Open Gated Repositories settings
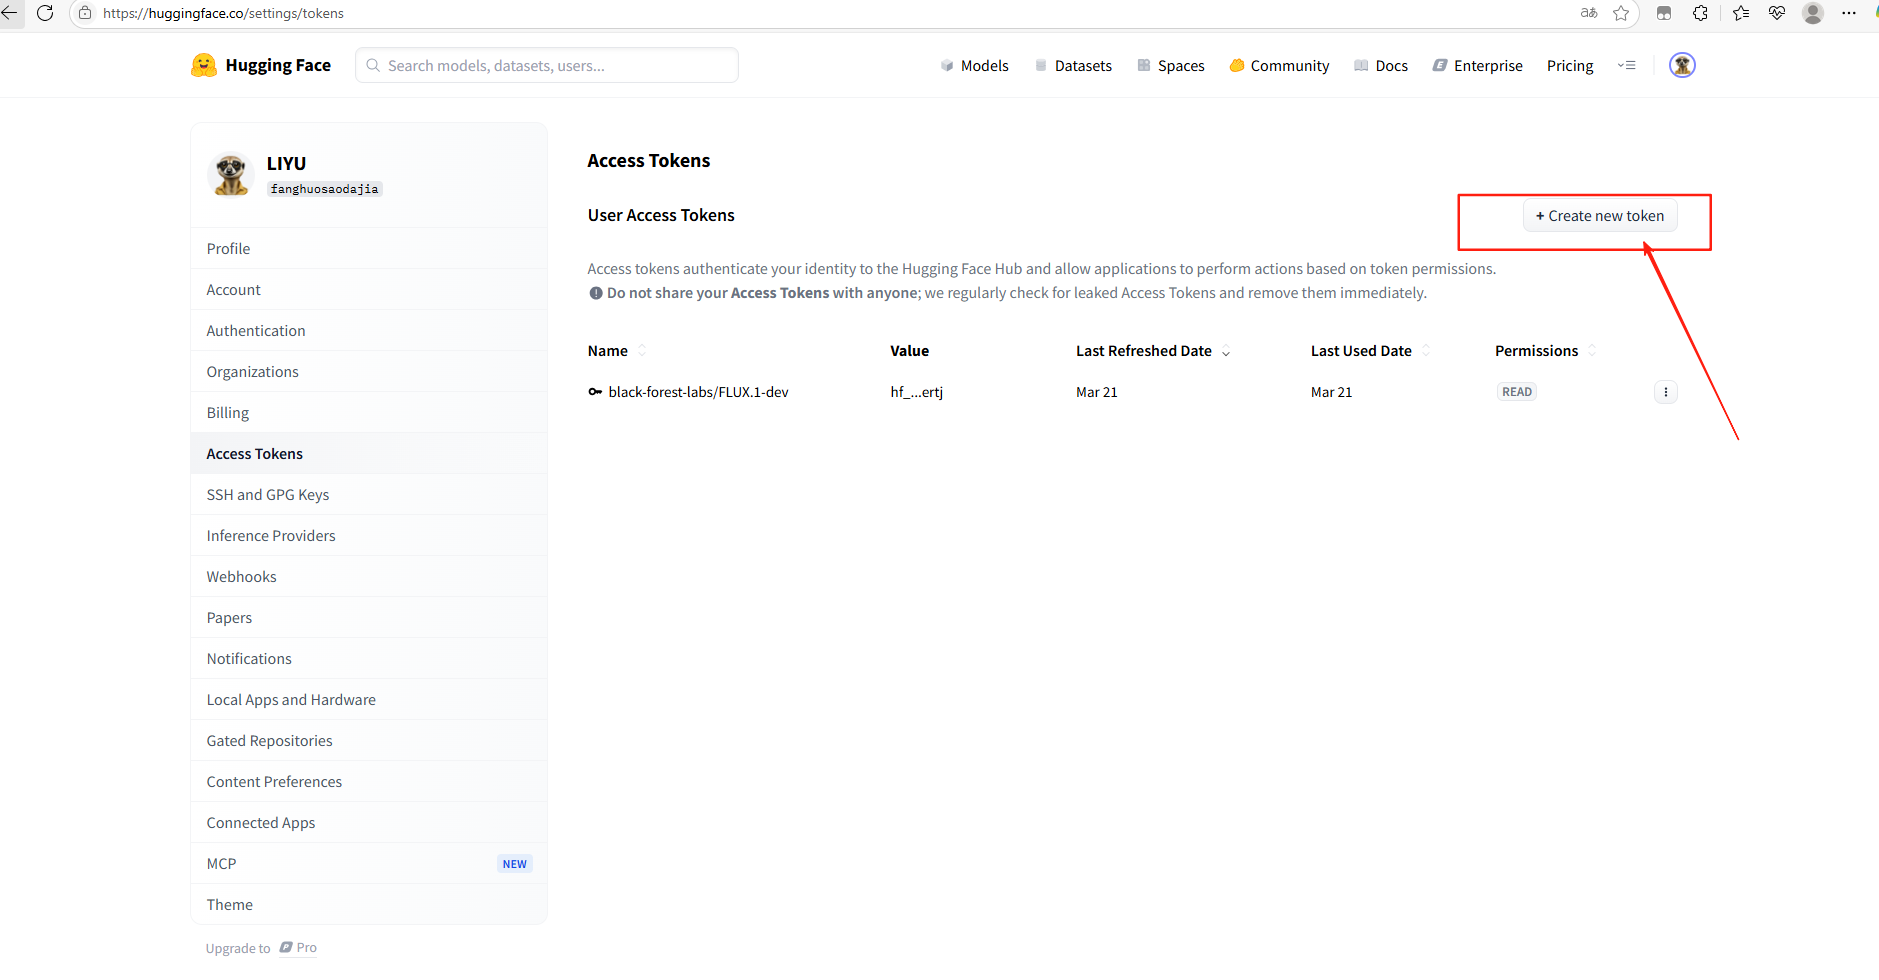This screenshot has height=980, width=1879. 369,740
